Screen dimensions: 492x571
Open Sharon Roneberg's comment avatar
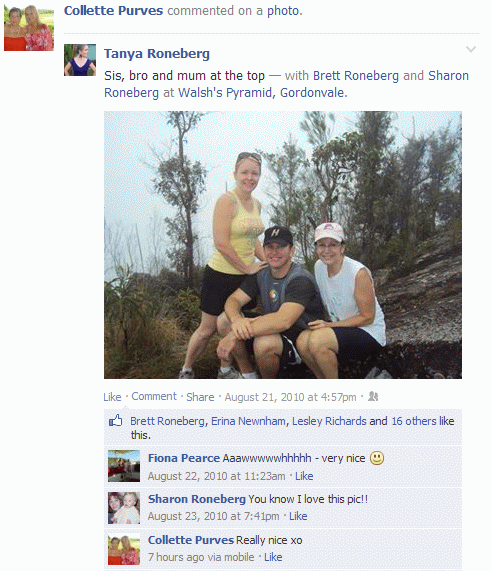click(124, 508)
